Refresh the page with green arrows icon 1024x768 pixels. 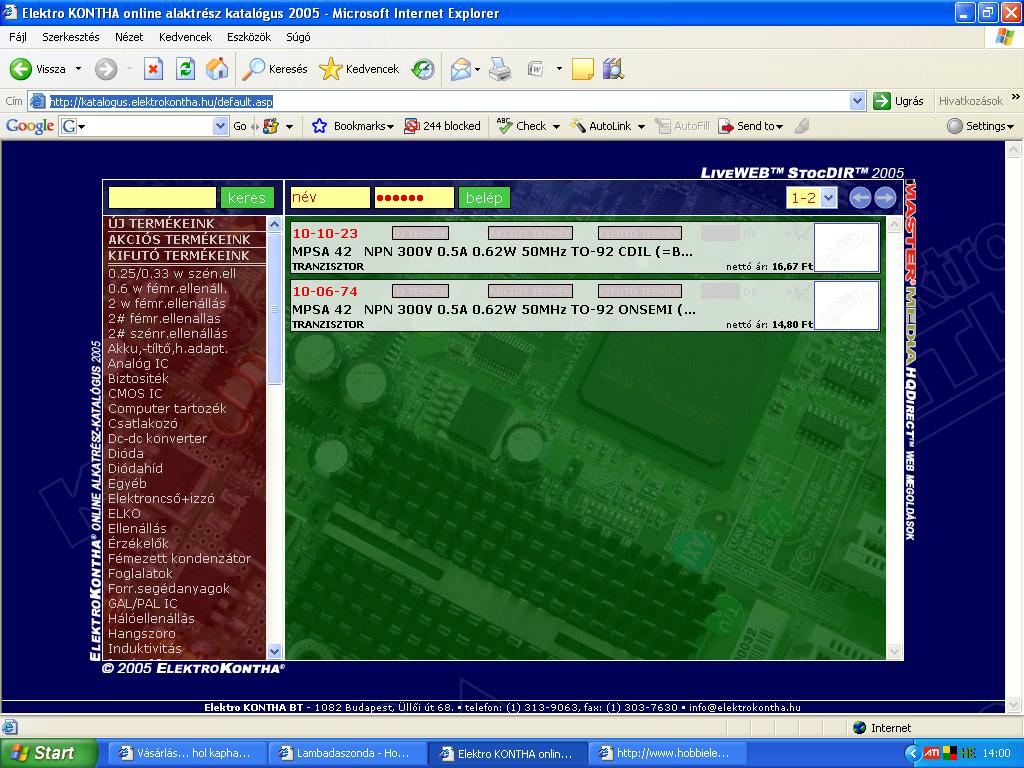point(185,69)
